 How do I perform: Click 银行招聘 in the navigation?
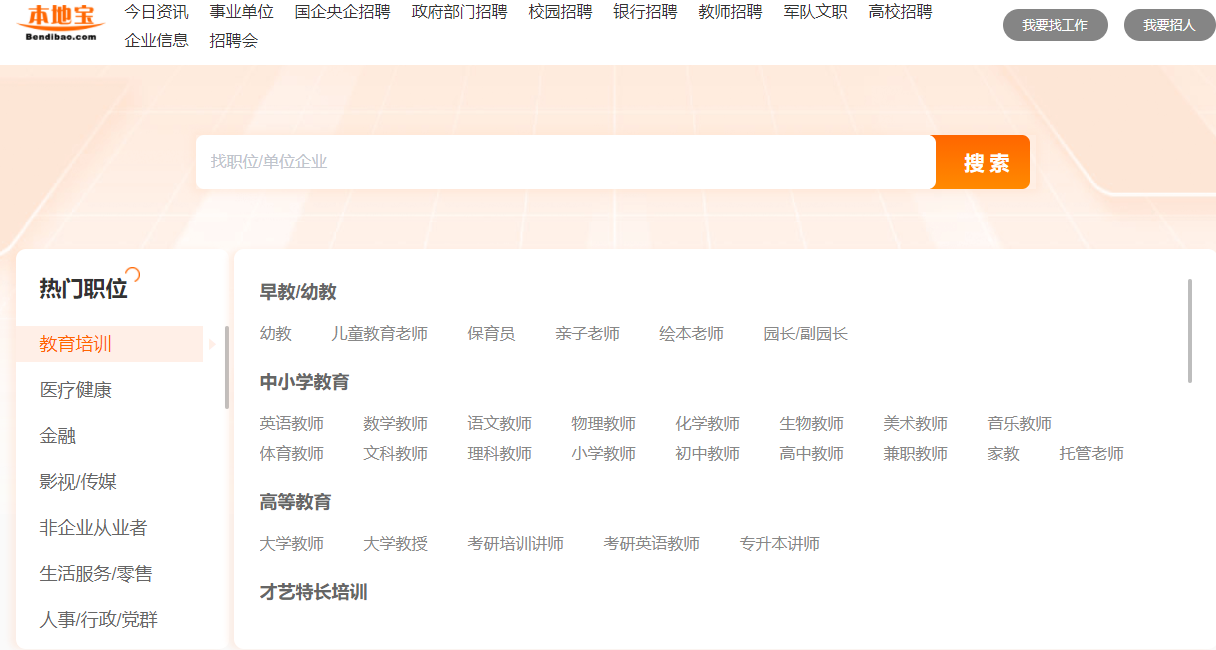click(x=645, y=13)
